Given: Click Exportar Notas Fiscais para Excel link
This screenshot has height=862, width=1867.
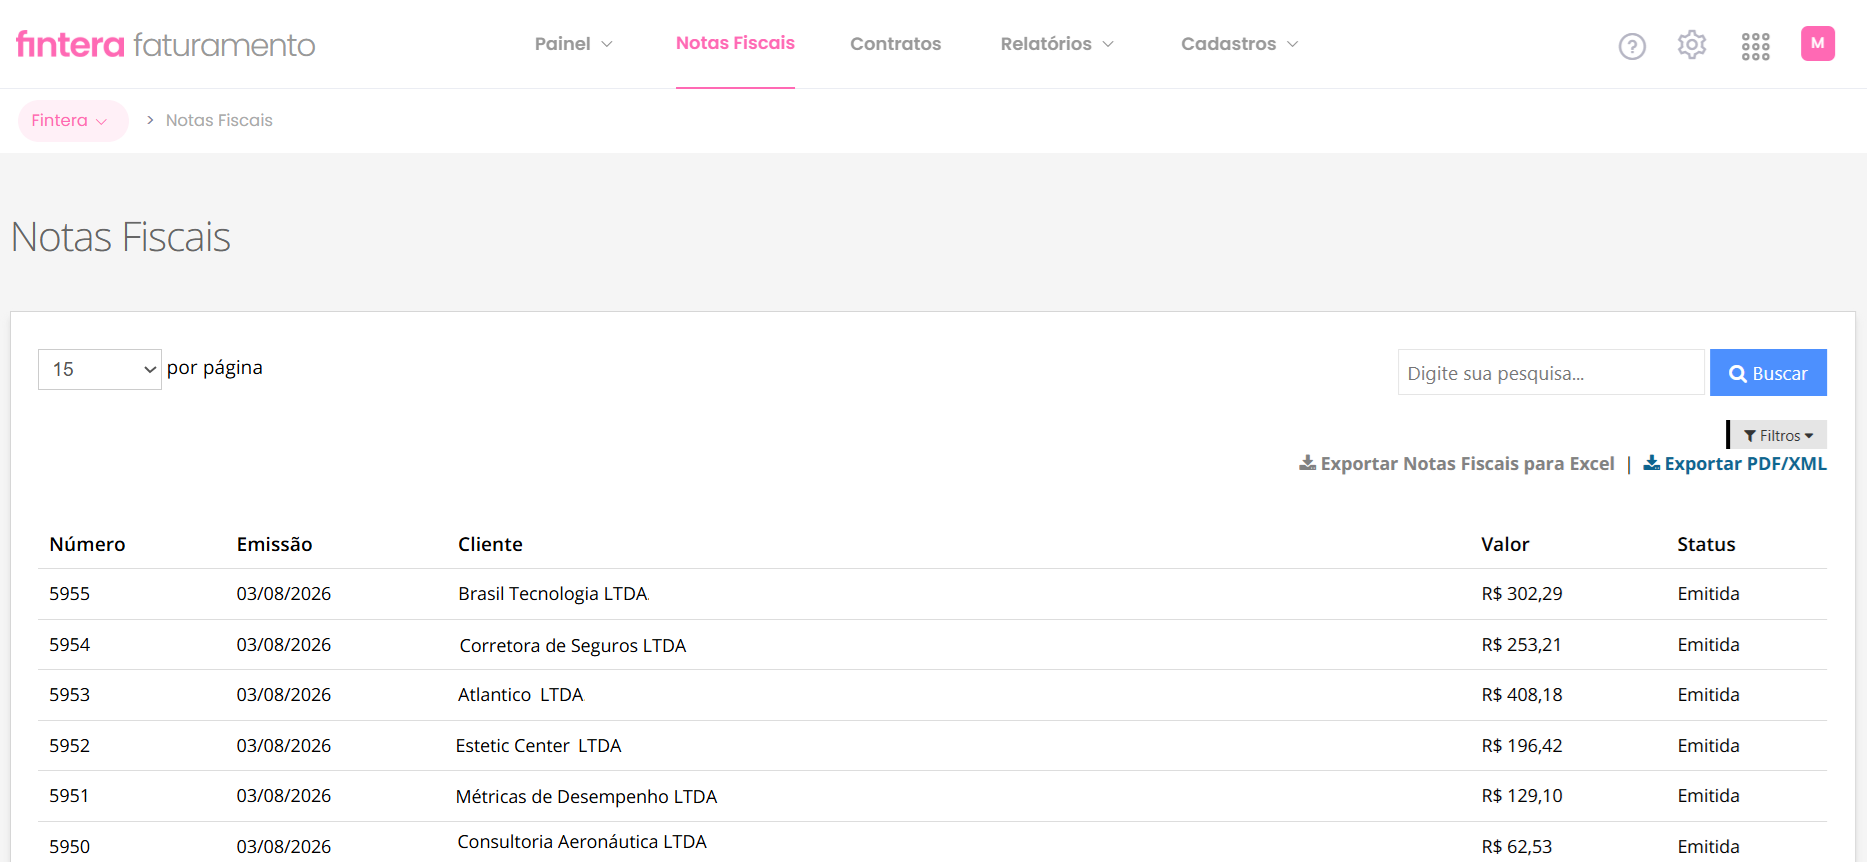Looking at the screenshot, I should pos(1456,463).
